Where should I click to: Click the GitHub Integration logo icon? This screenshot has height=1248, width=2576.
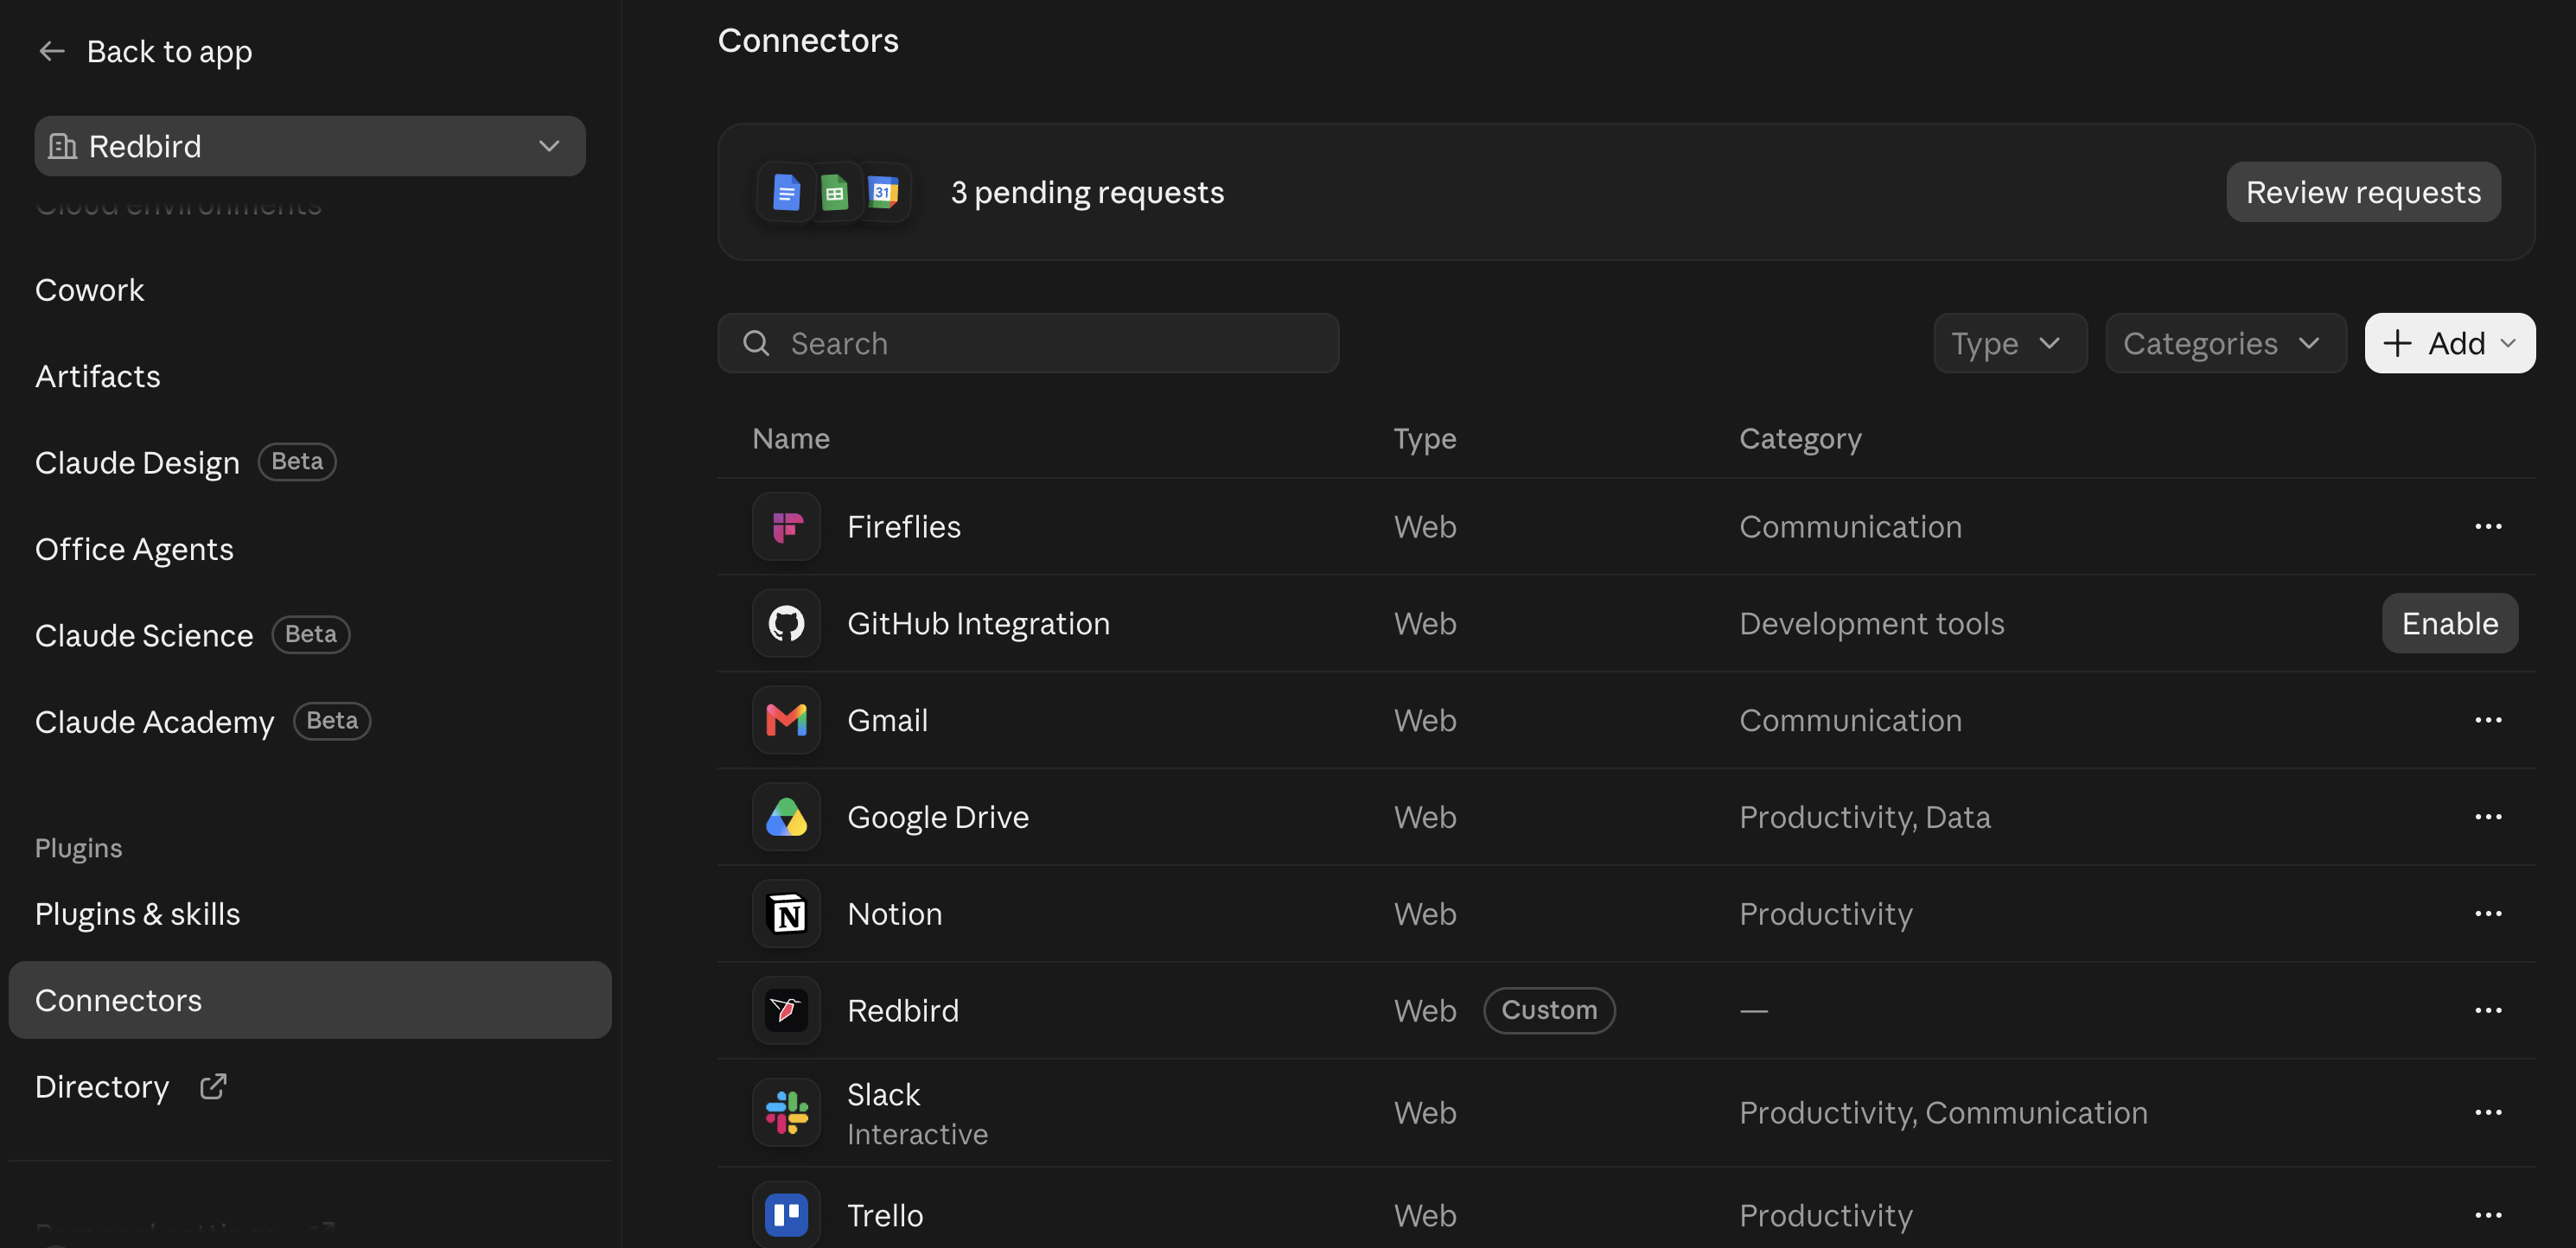tap(786, 623)
